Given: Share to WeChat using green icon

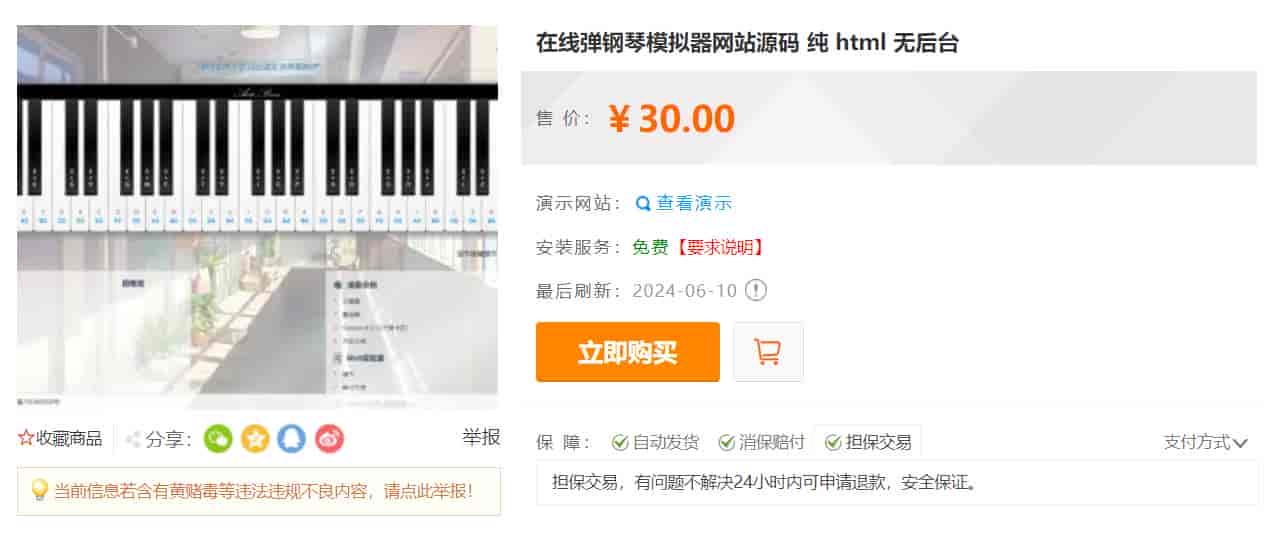Looking at the screenshot, I should pyautogui.click(x=218, y=438).
